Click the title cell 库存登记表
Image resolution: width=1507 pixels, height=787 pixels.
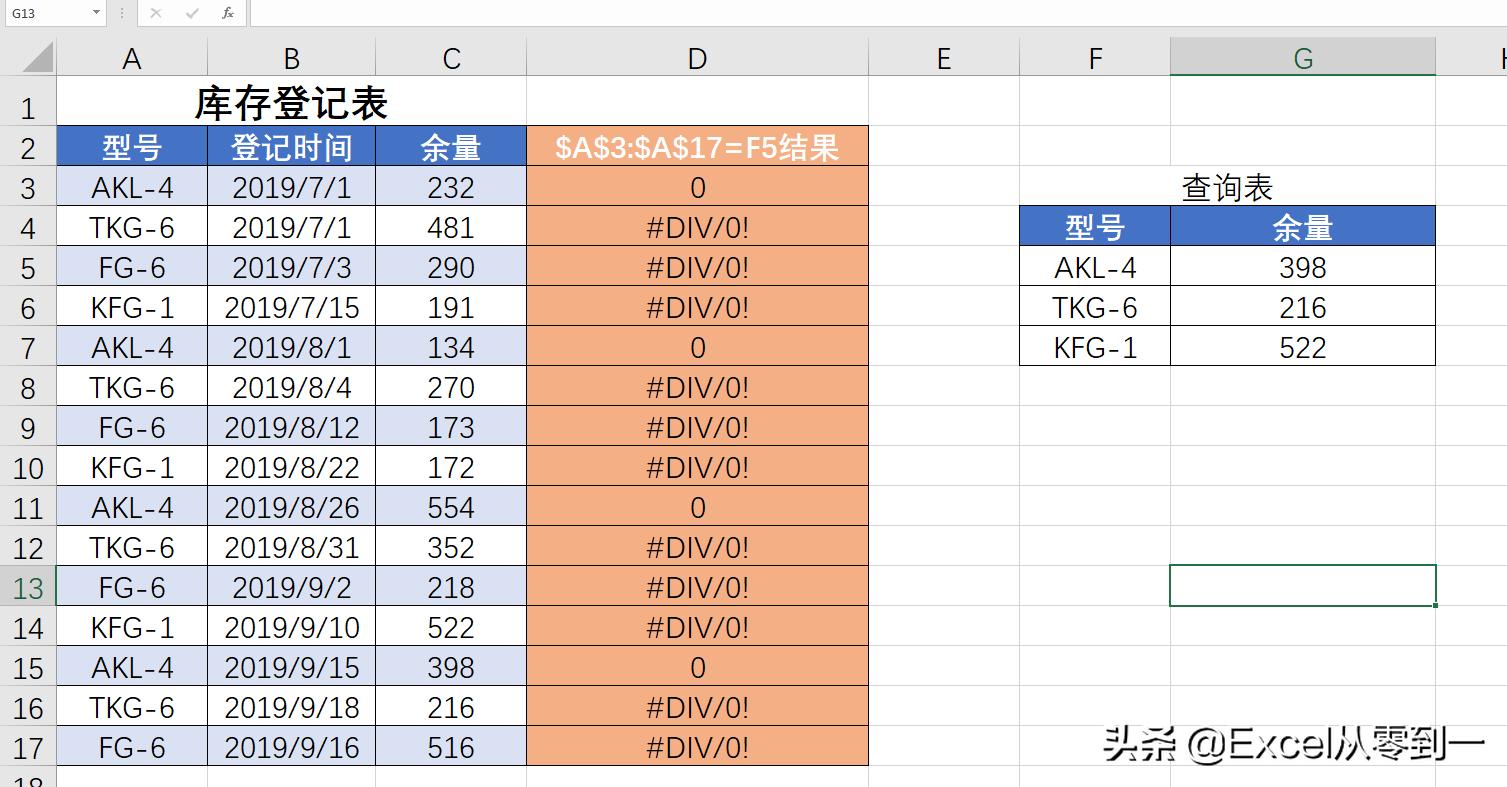(291, 105)
